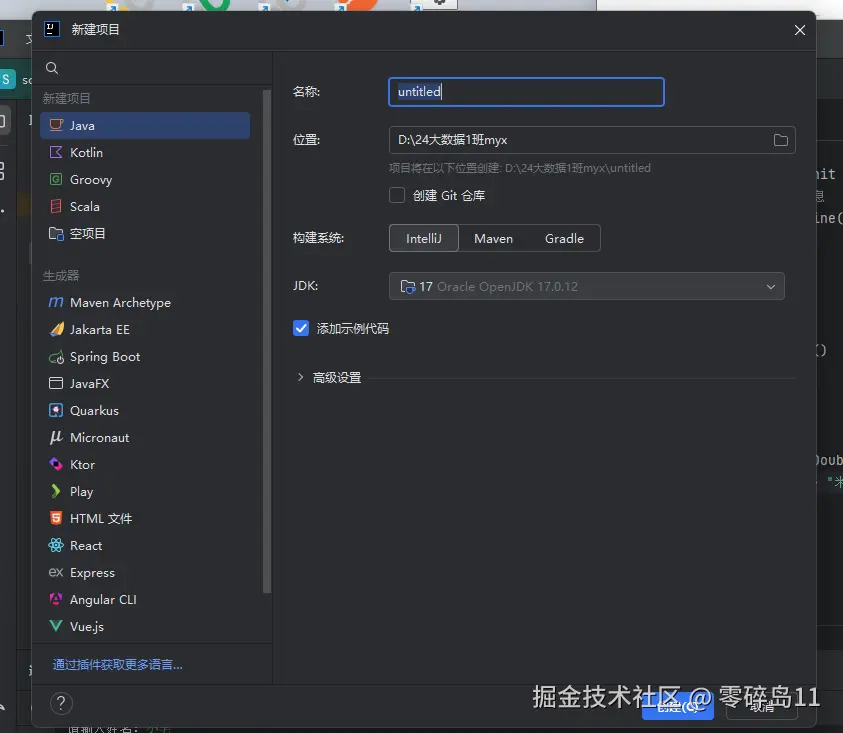Select Jakarta EE generator

[x=145, y=330]
